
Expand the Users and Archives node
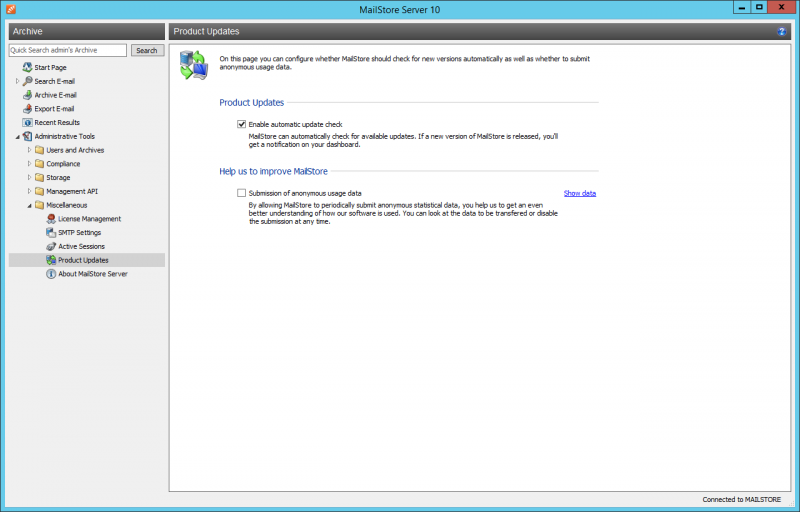tap(29, 150)
